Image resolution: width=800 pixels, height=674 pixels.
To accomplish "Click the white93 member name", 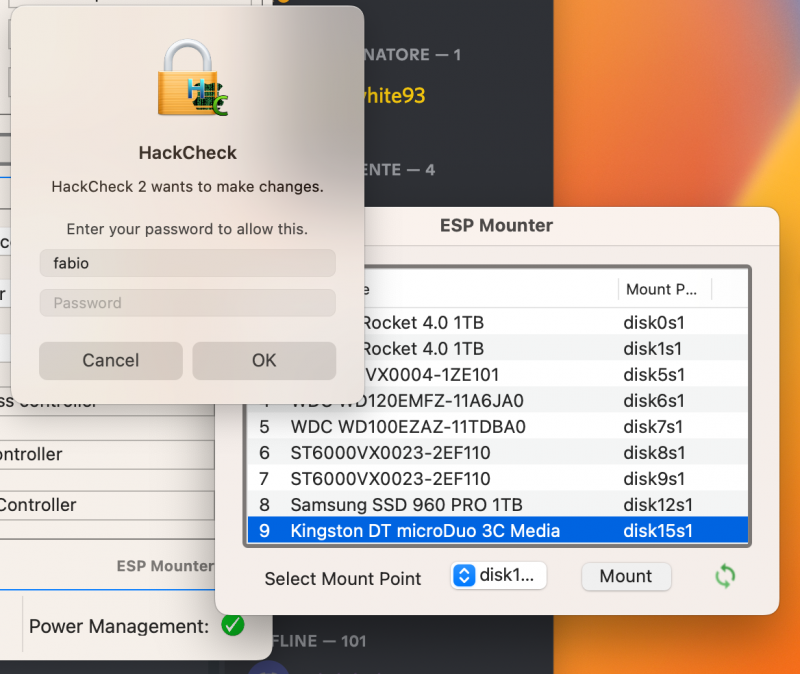I will coord(390,96).
